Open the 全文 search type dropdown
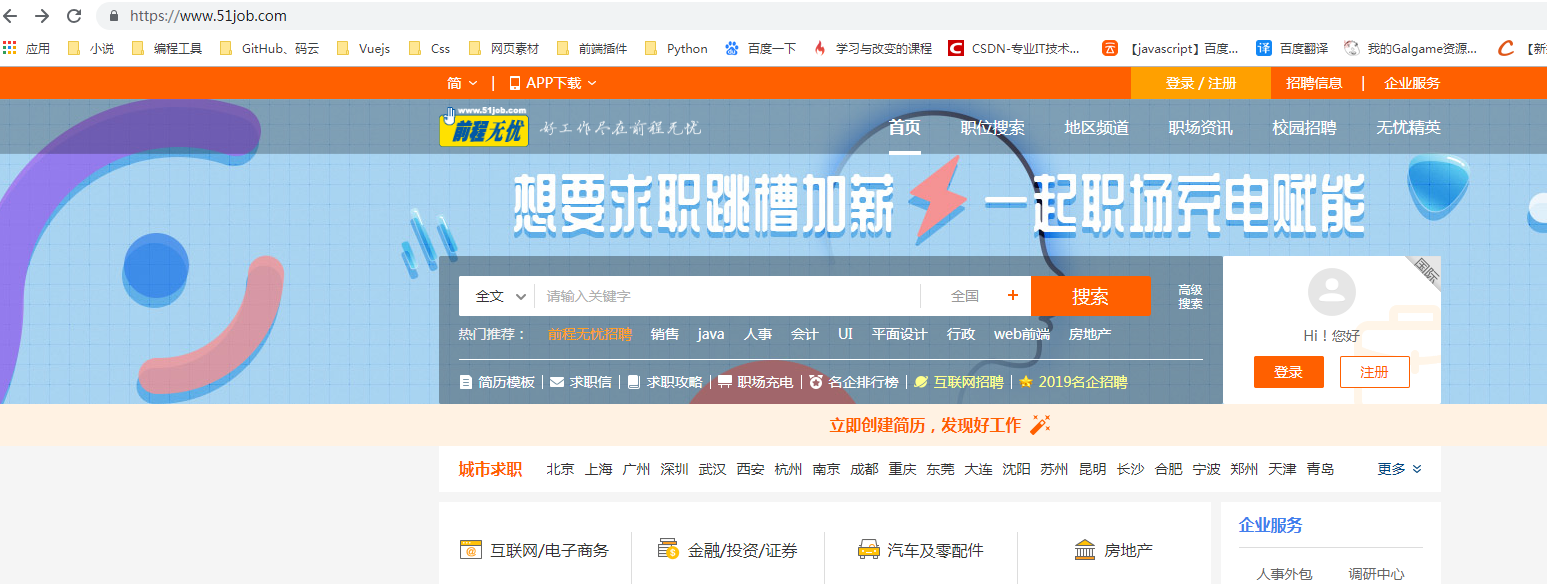The height and width of the screenshot is (584, 1547). click(x=499, y=296)
